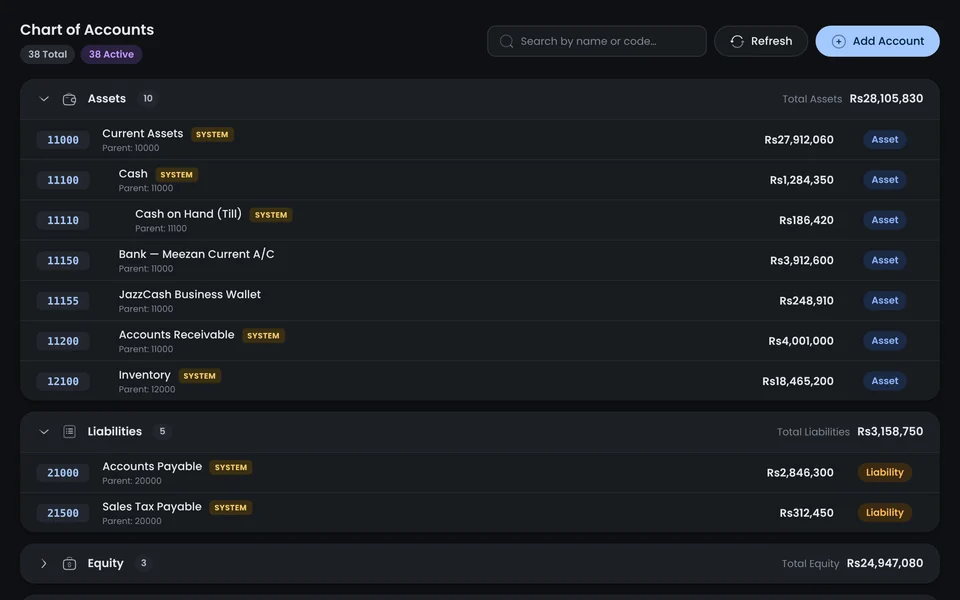Click account code 11200
Screen dimensions: 960x600
tap(63, 341)
